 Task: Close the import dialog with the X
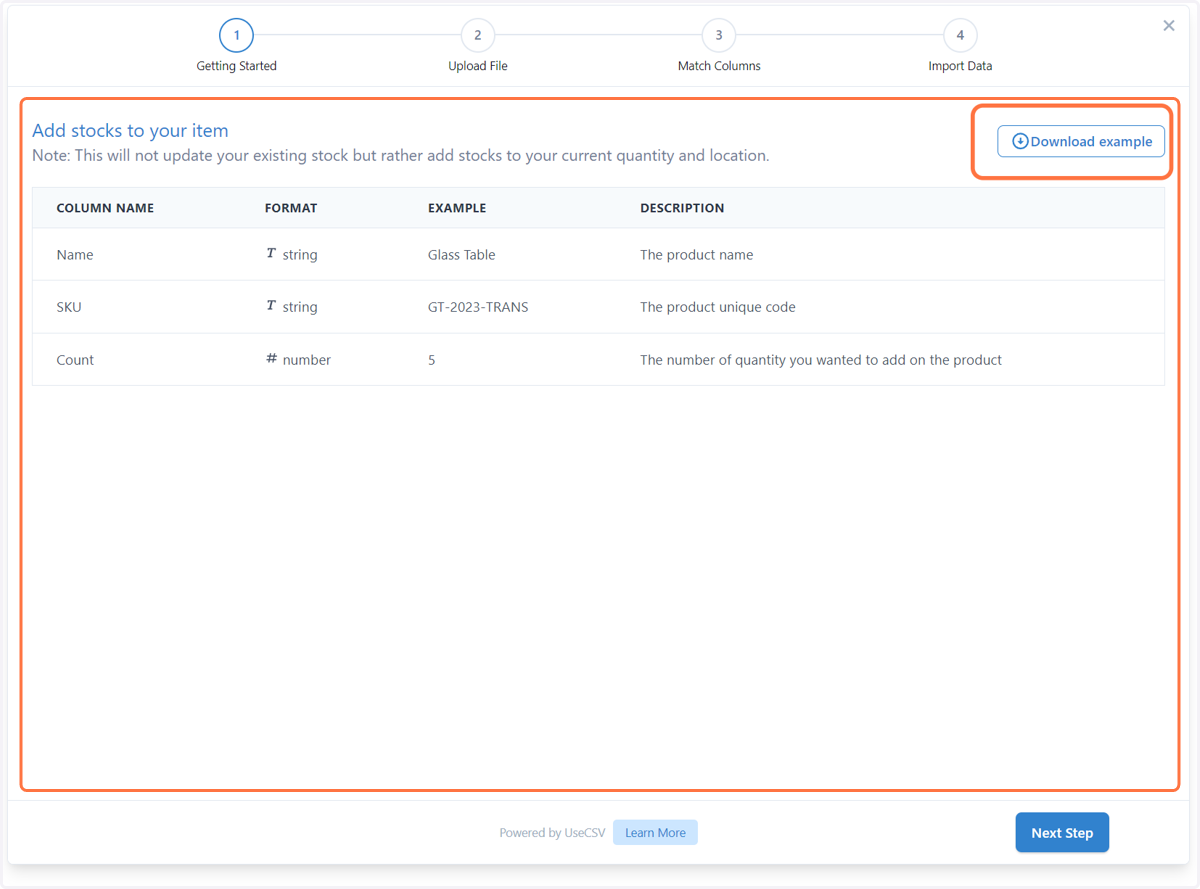[1169, 26]
